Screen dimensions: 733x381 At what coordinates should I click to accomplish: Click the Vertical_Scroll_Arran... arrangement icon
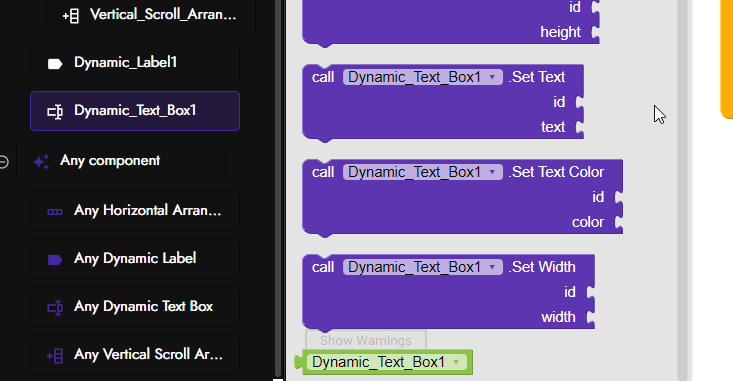coord(71,16)
